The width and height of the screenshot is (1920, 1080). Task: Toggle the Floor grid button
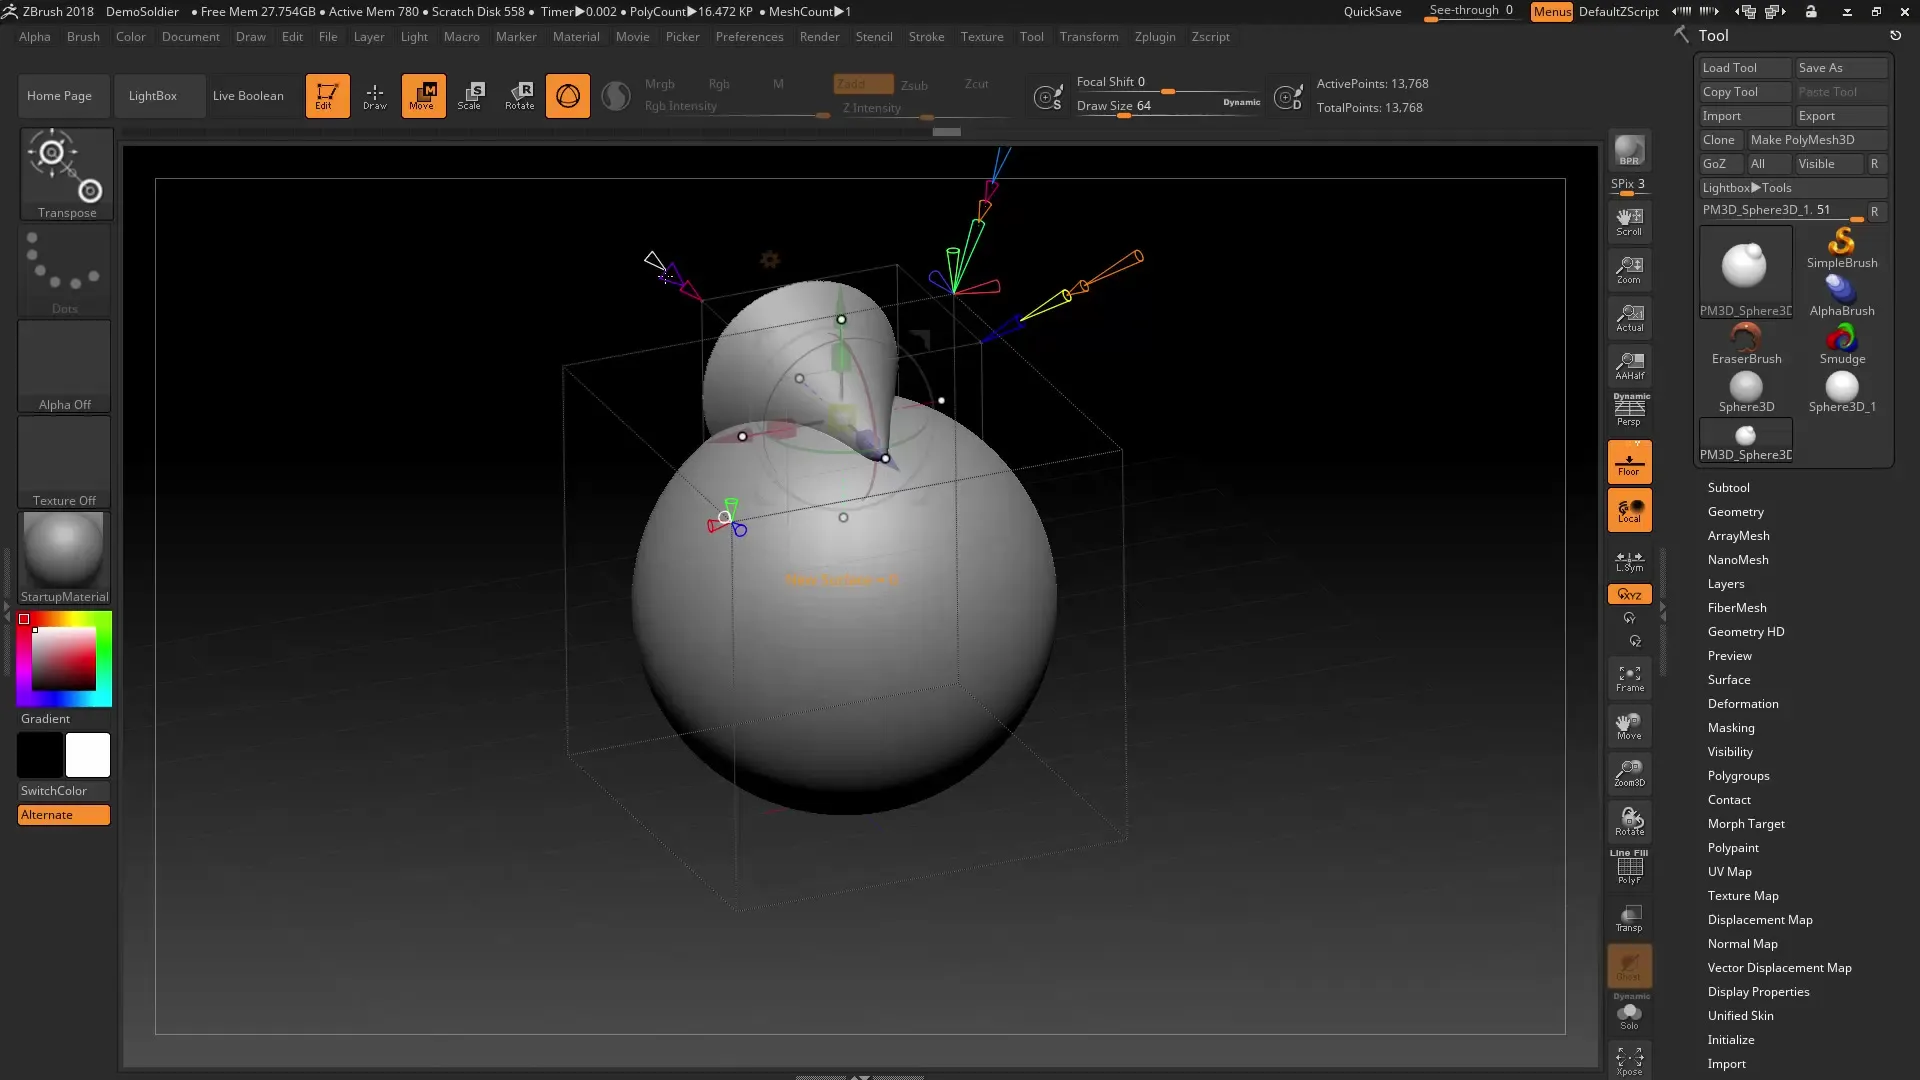click(1629, 463)
